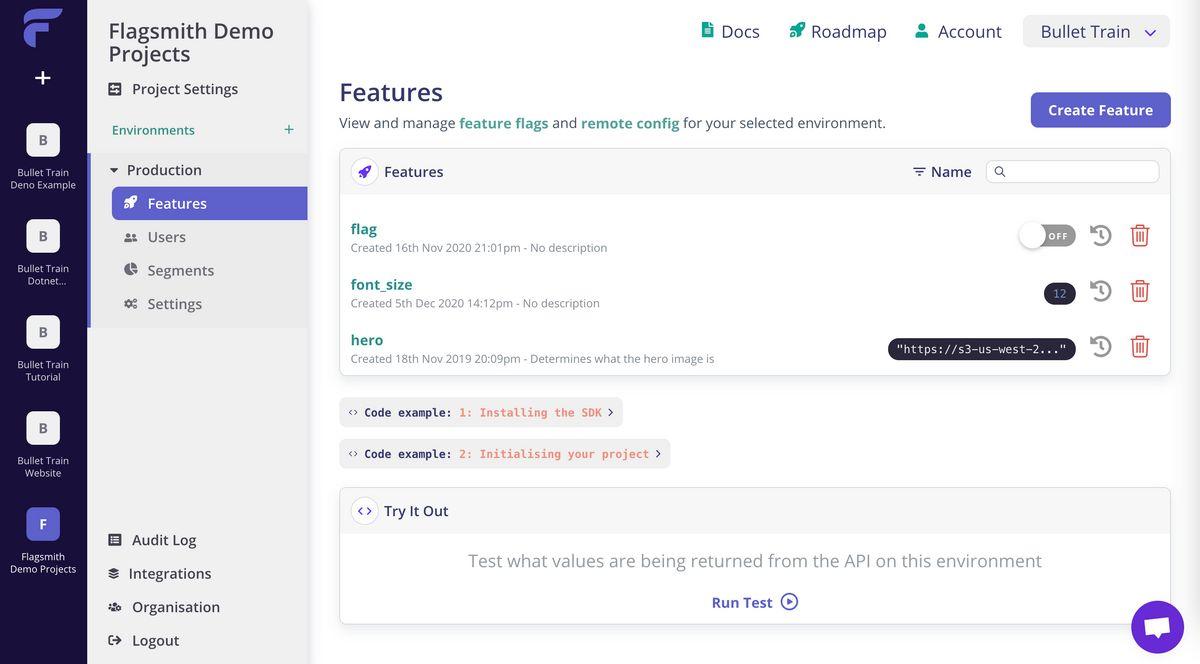The height and width of the screenshot is (664, 1200).
Task: Sort features using the Name filter
Action: [x=941, y=172]
